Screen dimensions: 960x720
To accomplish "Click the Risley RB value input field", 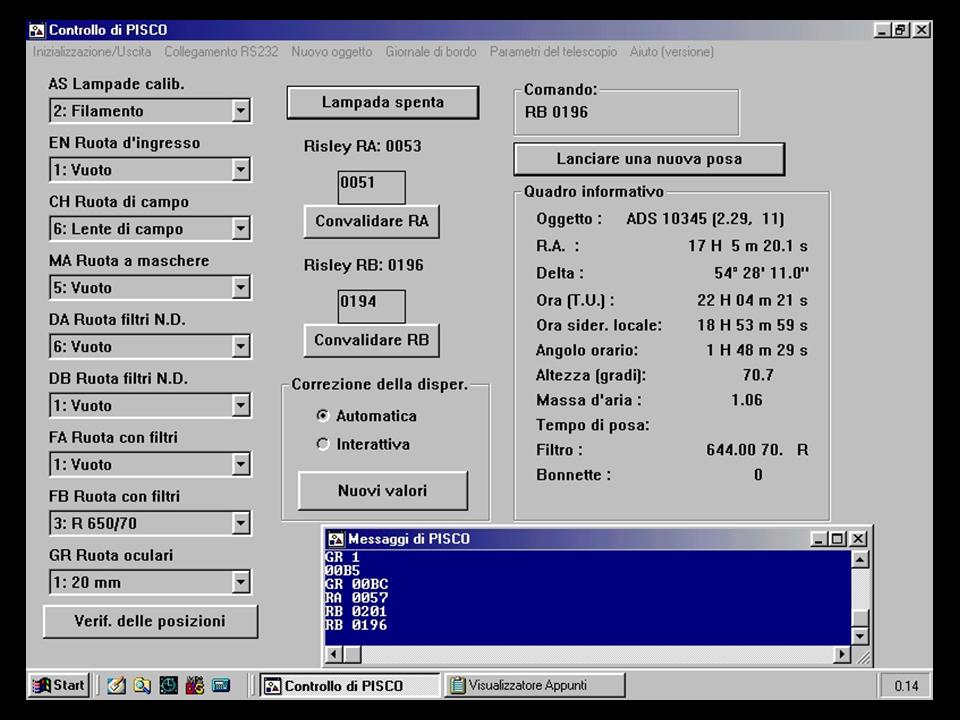I will [x=371, y=306].
